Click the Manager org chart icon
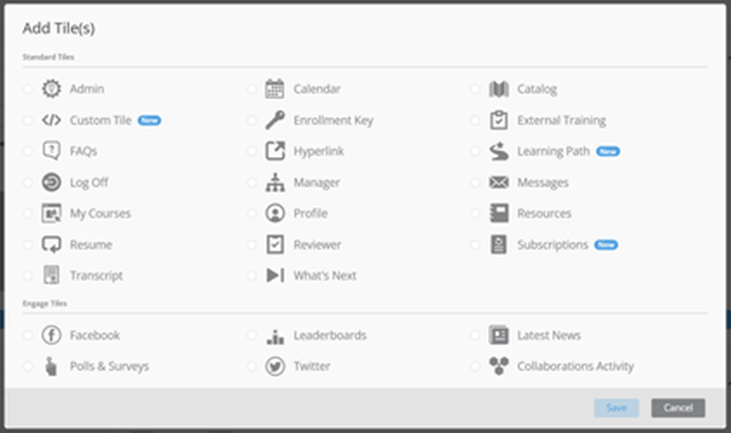The image size is (731, 433). pyautogui.click(x=275, y=182)
